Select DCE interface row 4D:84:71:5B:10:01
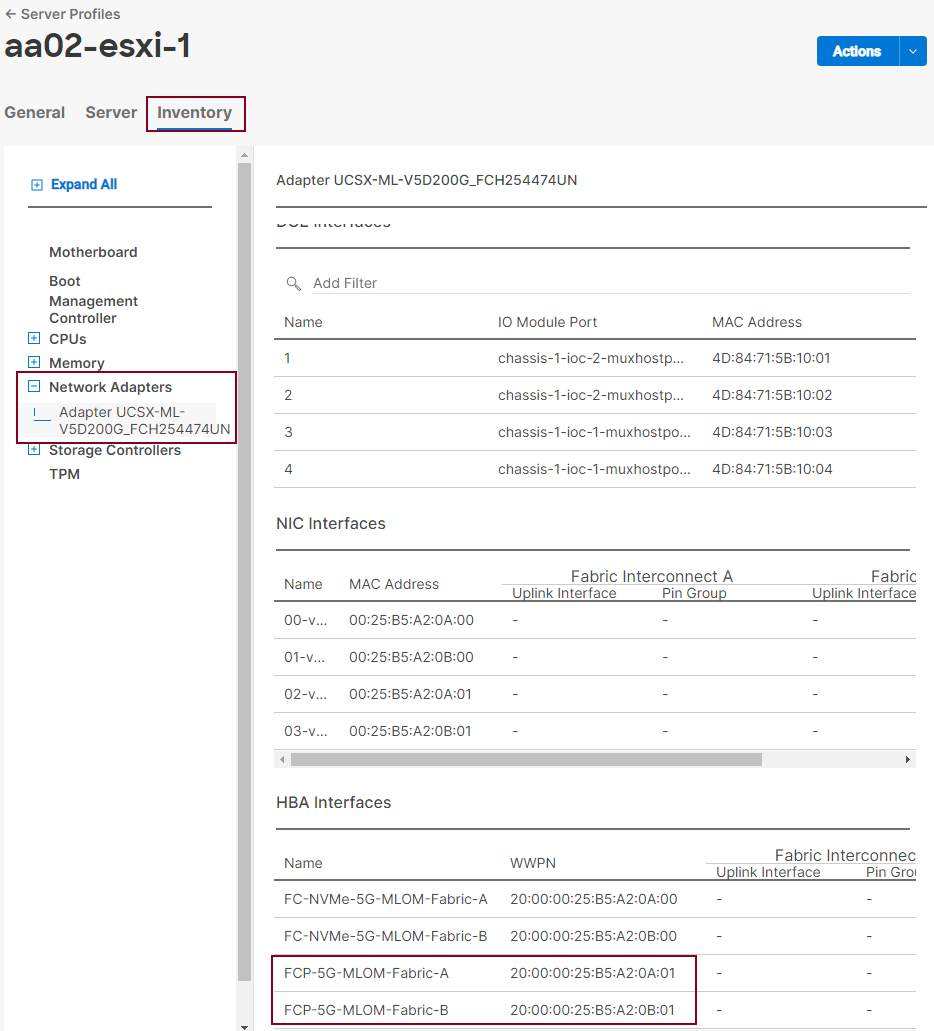 point(595,358)
